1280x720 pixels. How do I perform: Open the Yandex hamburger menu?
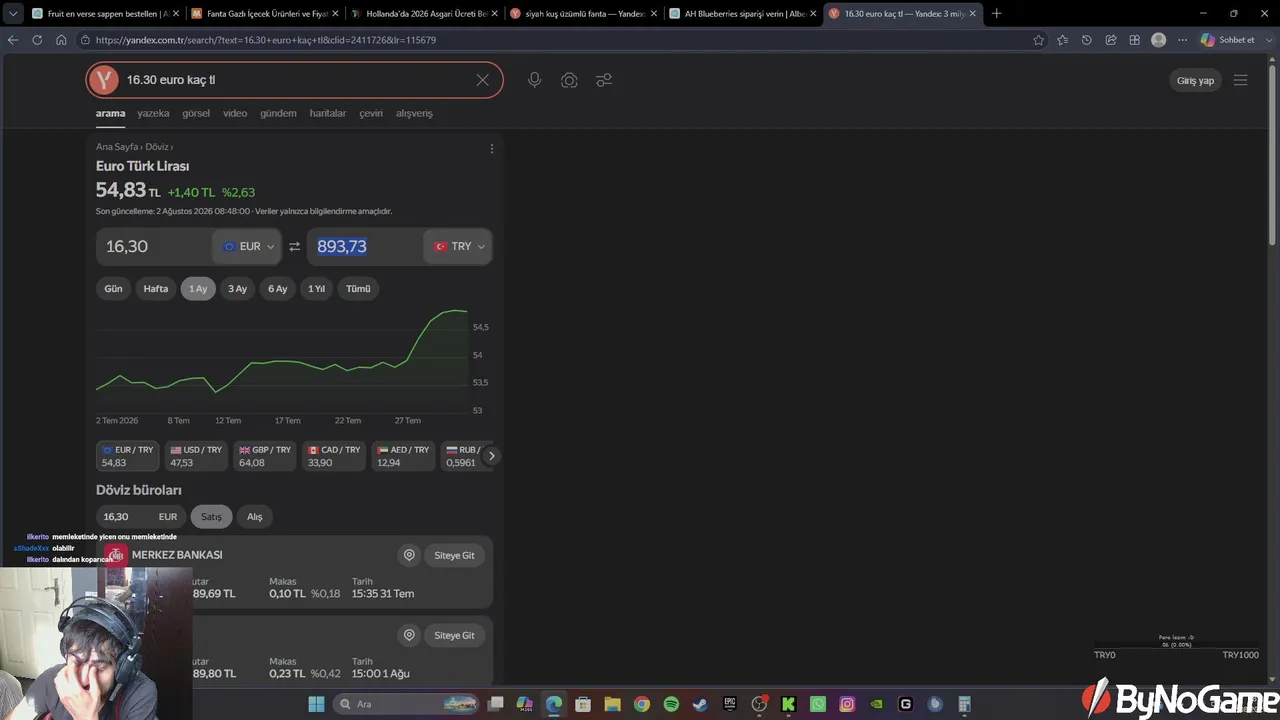[1240, 80]
